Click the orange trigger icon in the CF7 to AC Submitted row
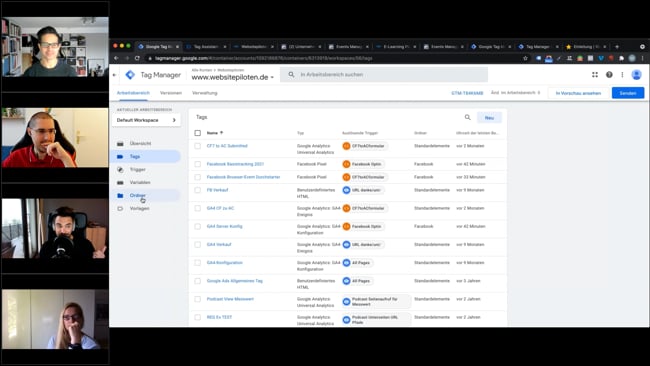This screenshot has width=650, height=366. [x=347, y=146]
